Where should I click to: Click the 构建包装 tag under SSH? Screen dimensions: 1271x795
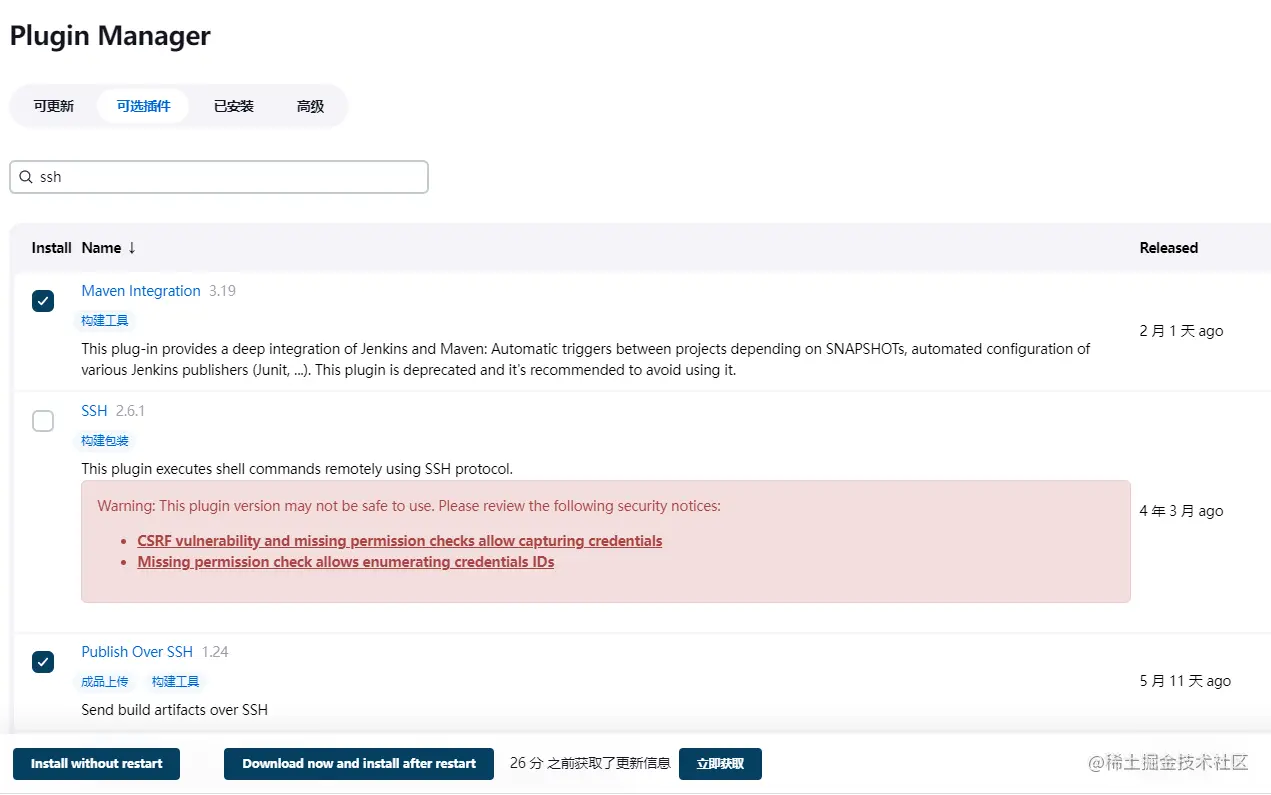click(105, 441)
